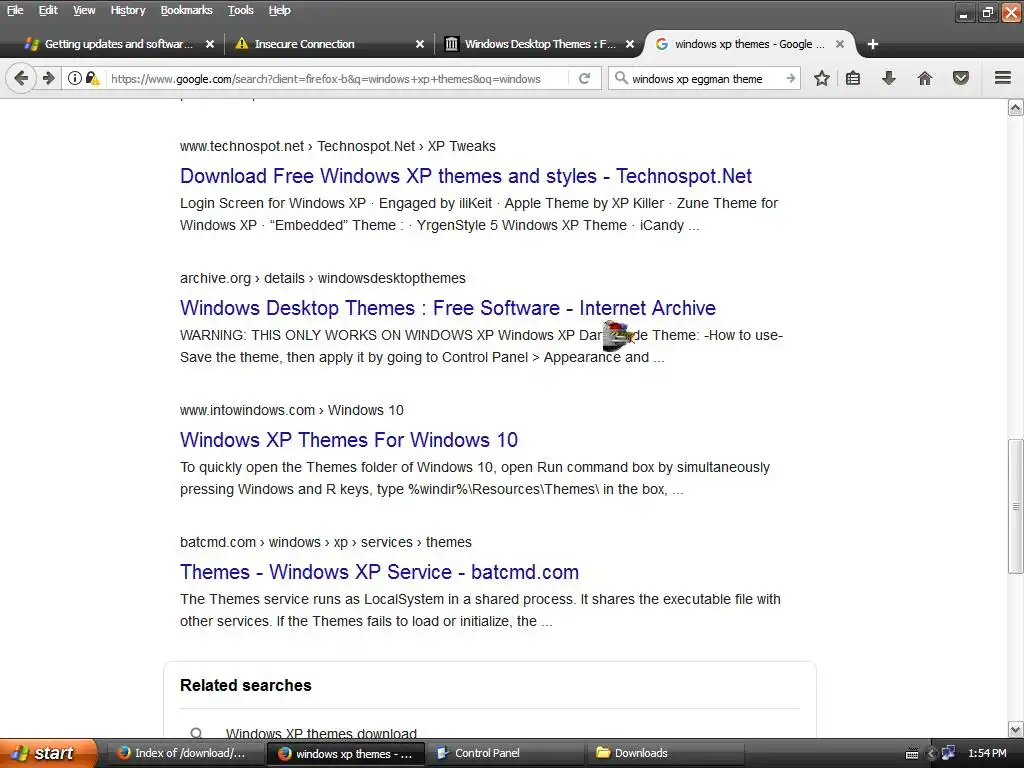Open the Firefox hamburger menu
The width and height of the screenshot is (1024, 768).
[x=1003, y=78]
